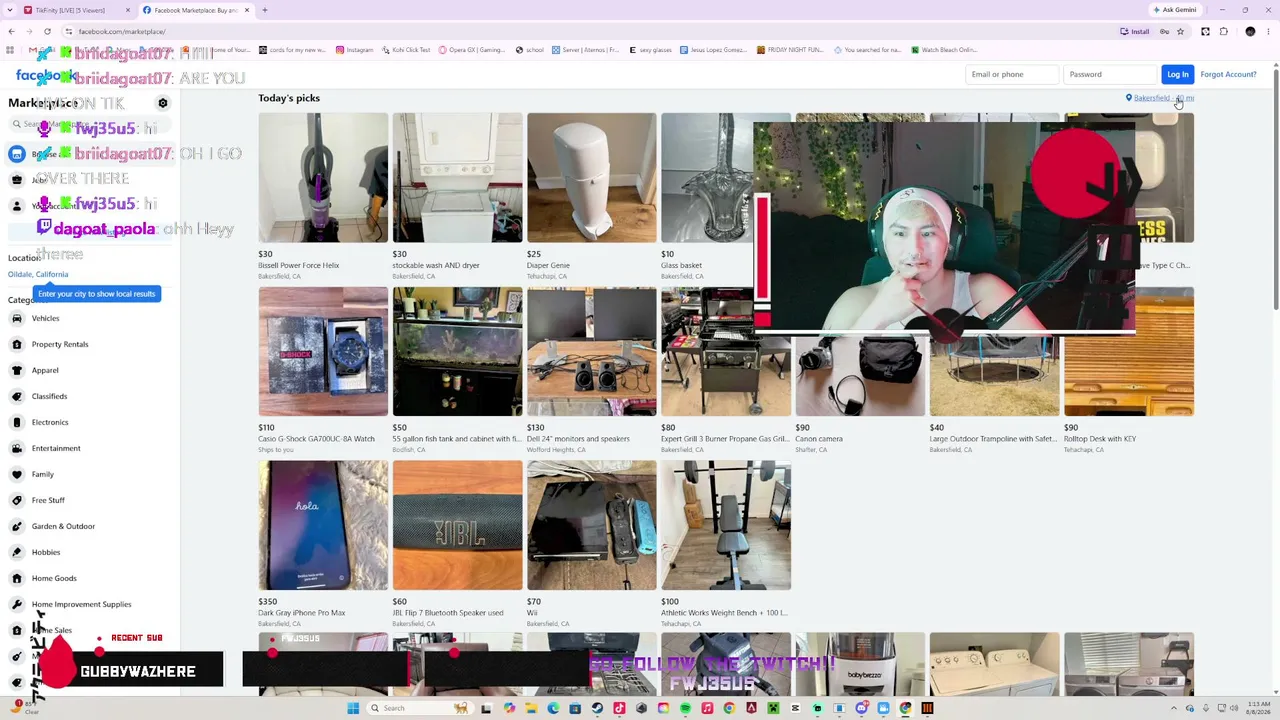This screenshot has height=720, width=1280.
Task: Open a new browser tab
Action: pos(264,10)
